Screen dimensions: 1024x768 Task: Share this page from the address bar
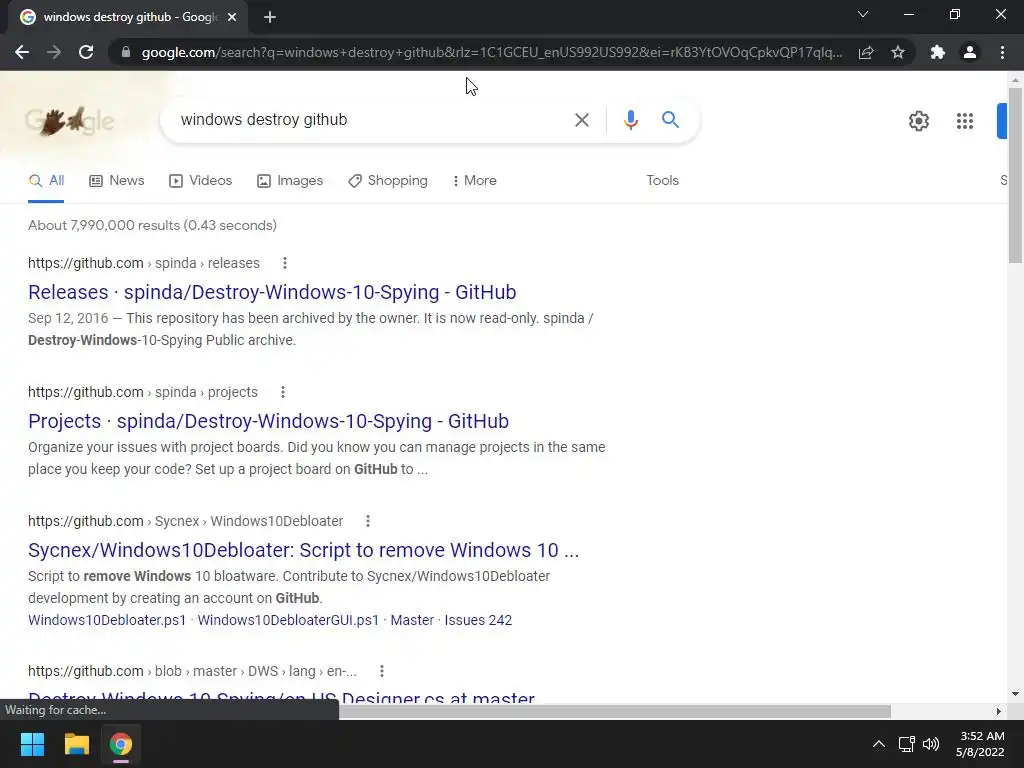click(866, 52)
